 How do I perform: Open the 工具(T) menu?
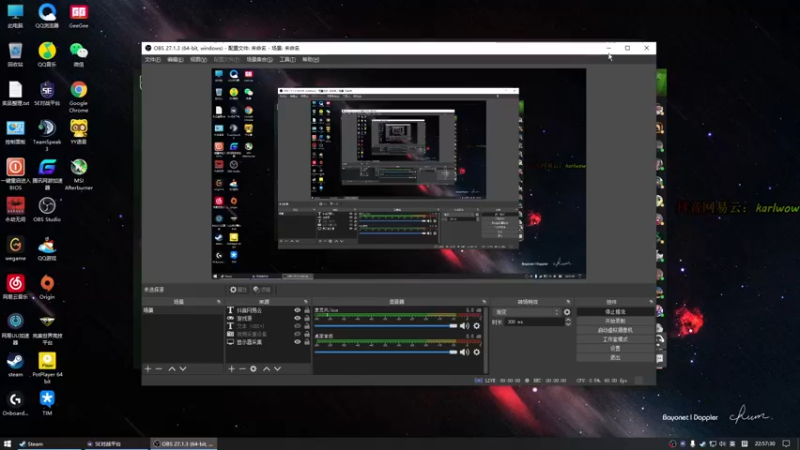tap(287, 60)
